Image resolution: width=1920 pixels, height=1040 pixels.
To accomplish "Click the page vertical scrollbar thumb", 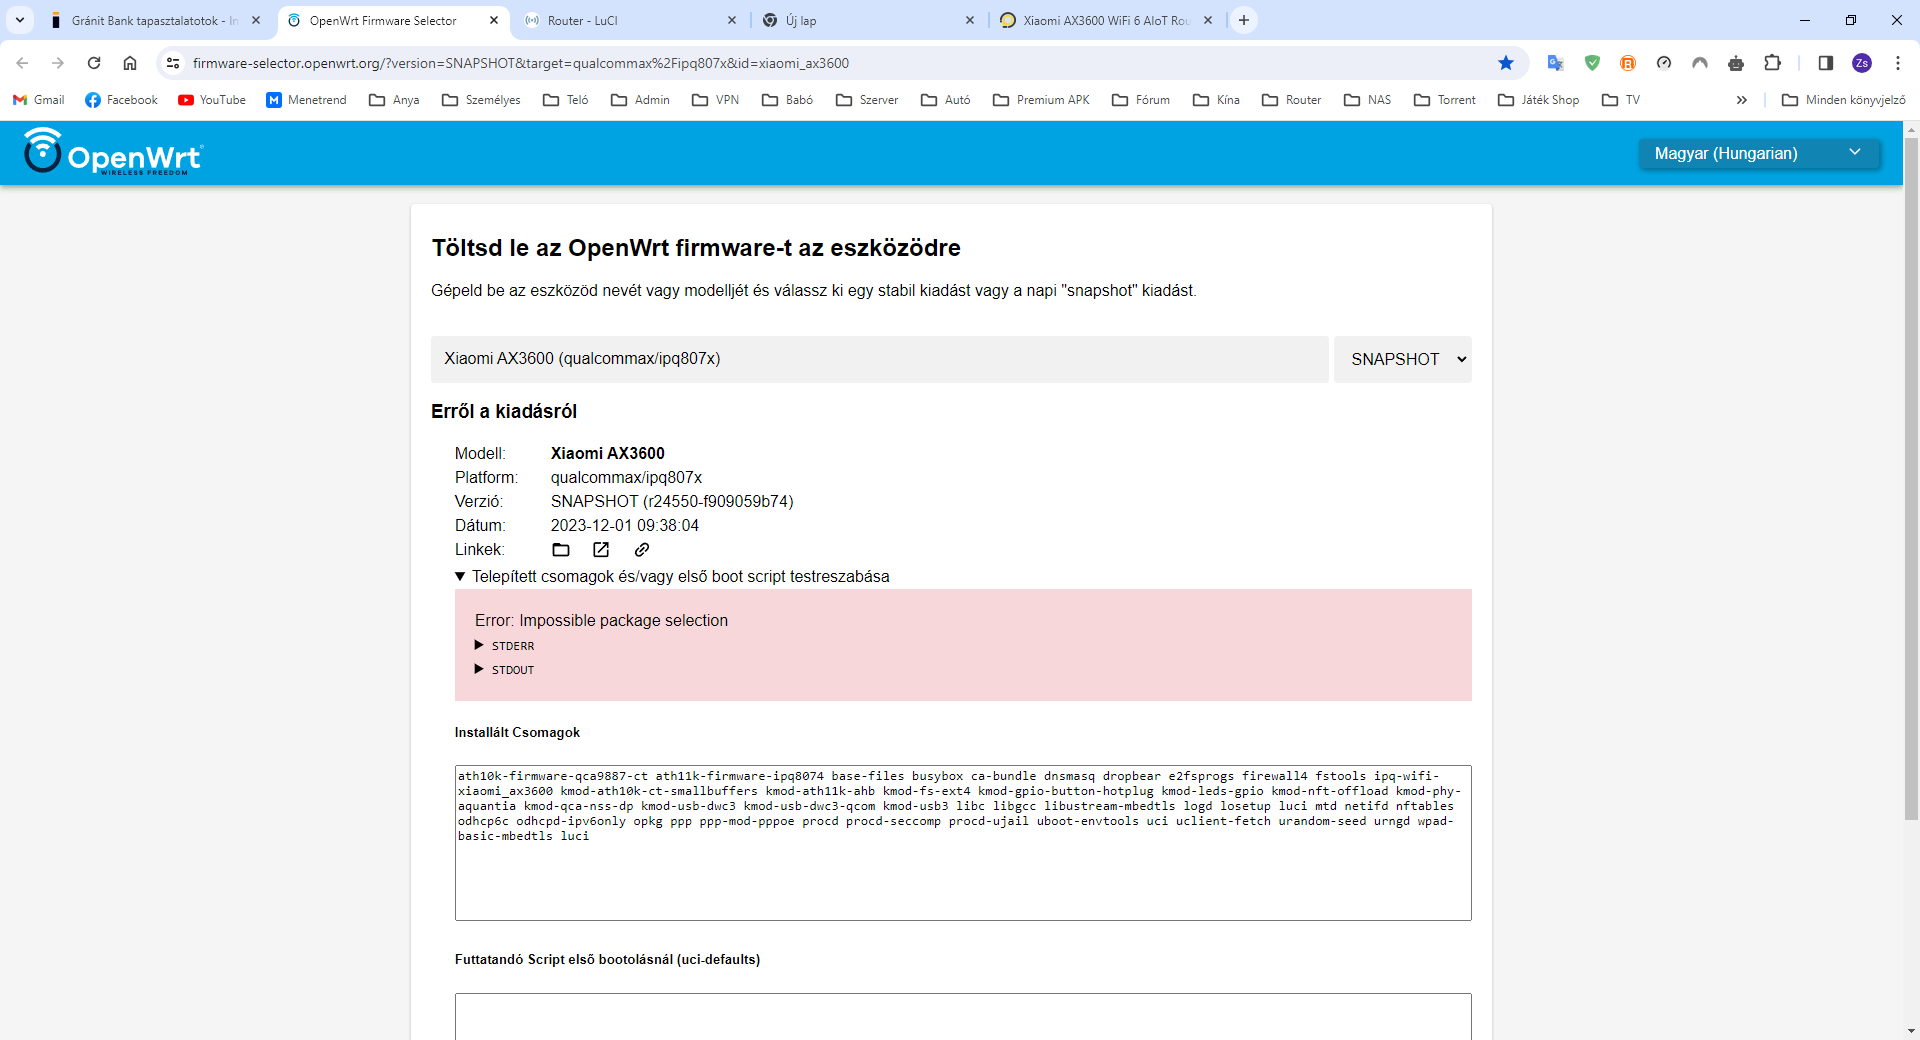I will click(1911, 480).
